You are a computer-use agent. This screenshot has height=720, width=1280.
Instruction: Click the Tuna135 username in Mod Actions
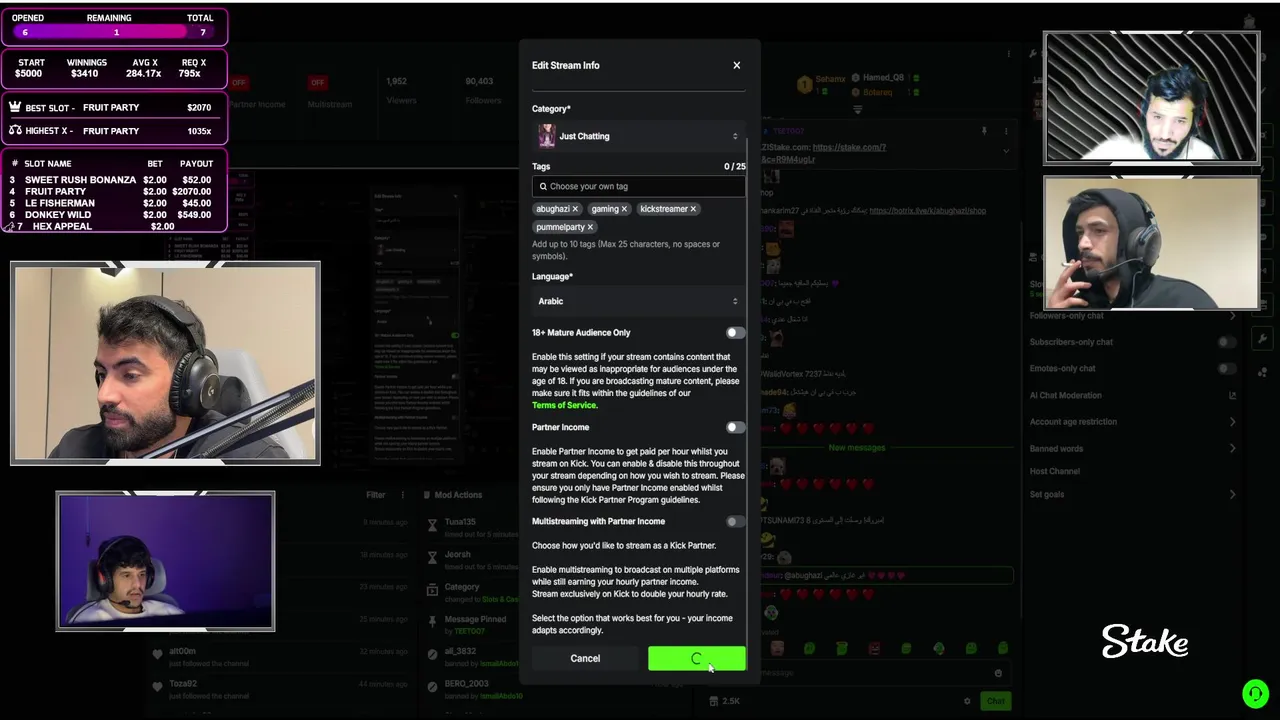[460, 522]
